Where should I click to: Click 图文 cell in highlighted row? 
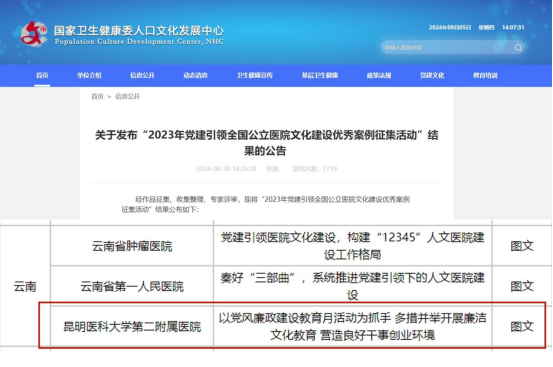(522, 326)
